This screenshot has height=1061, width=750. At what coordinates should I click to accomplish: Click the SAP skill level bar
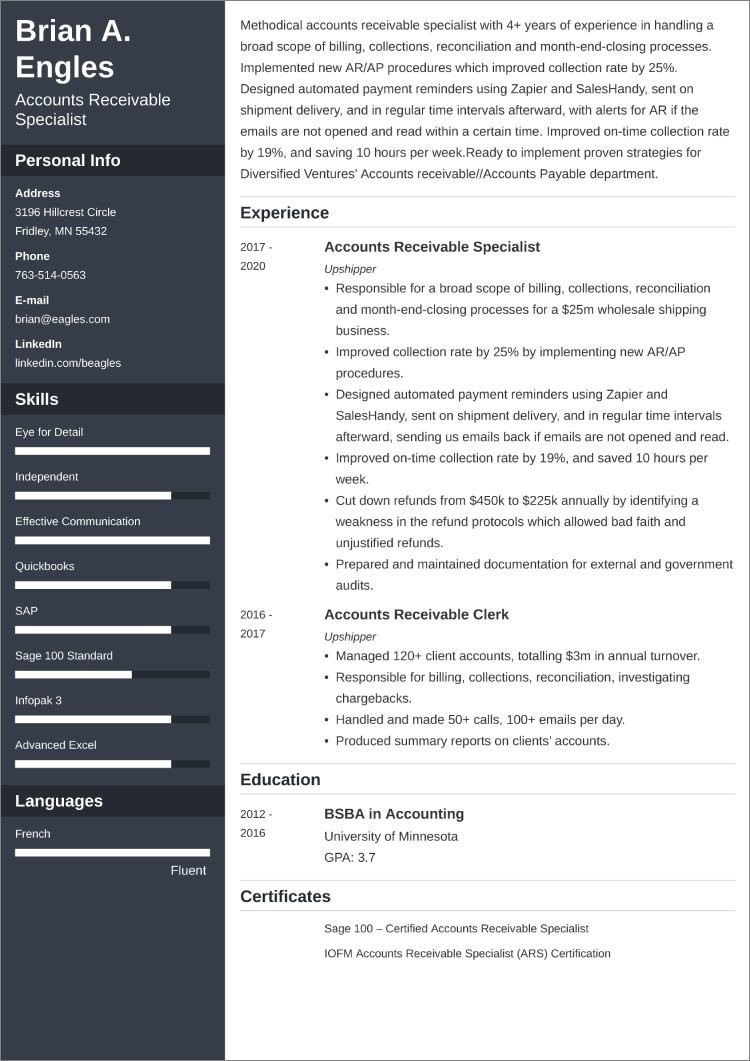point(112,630)
